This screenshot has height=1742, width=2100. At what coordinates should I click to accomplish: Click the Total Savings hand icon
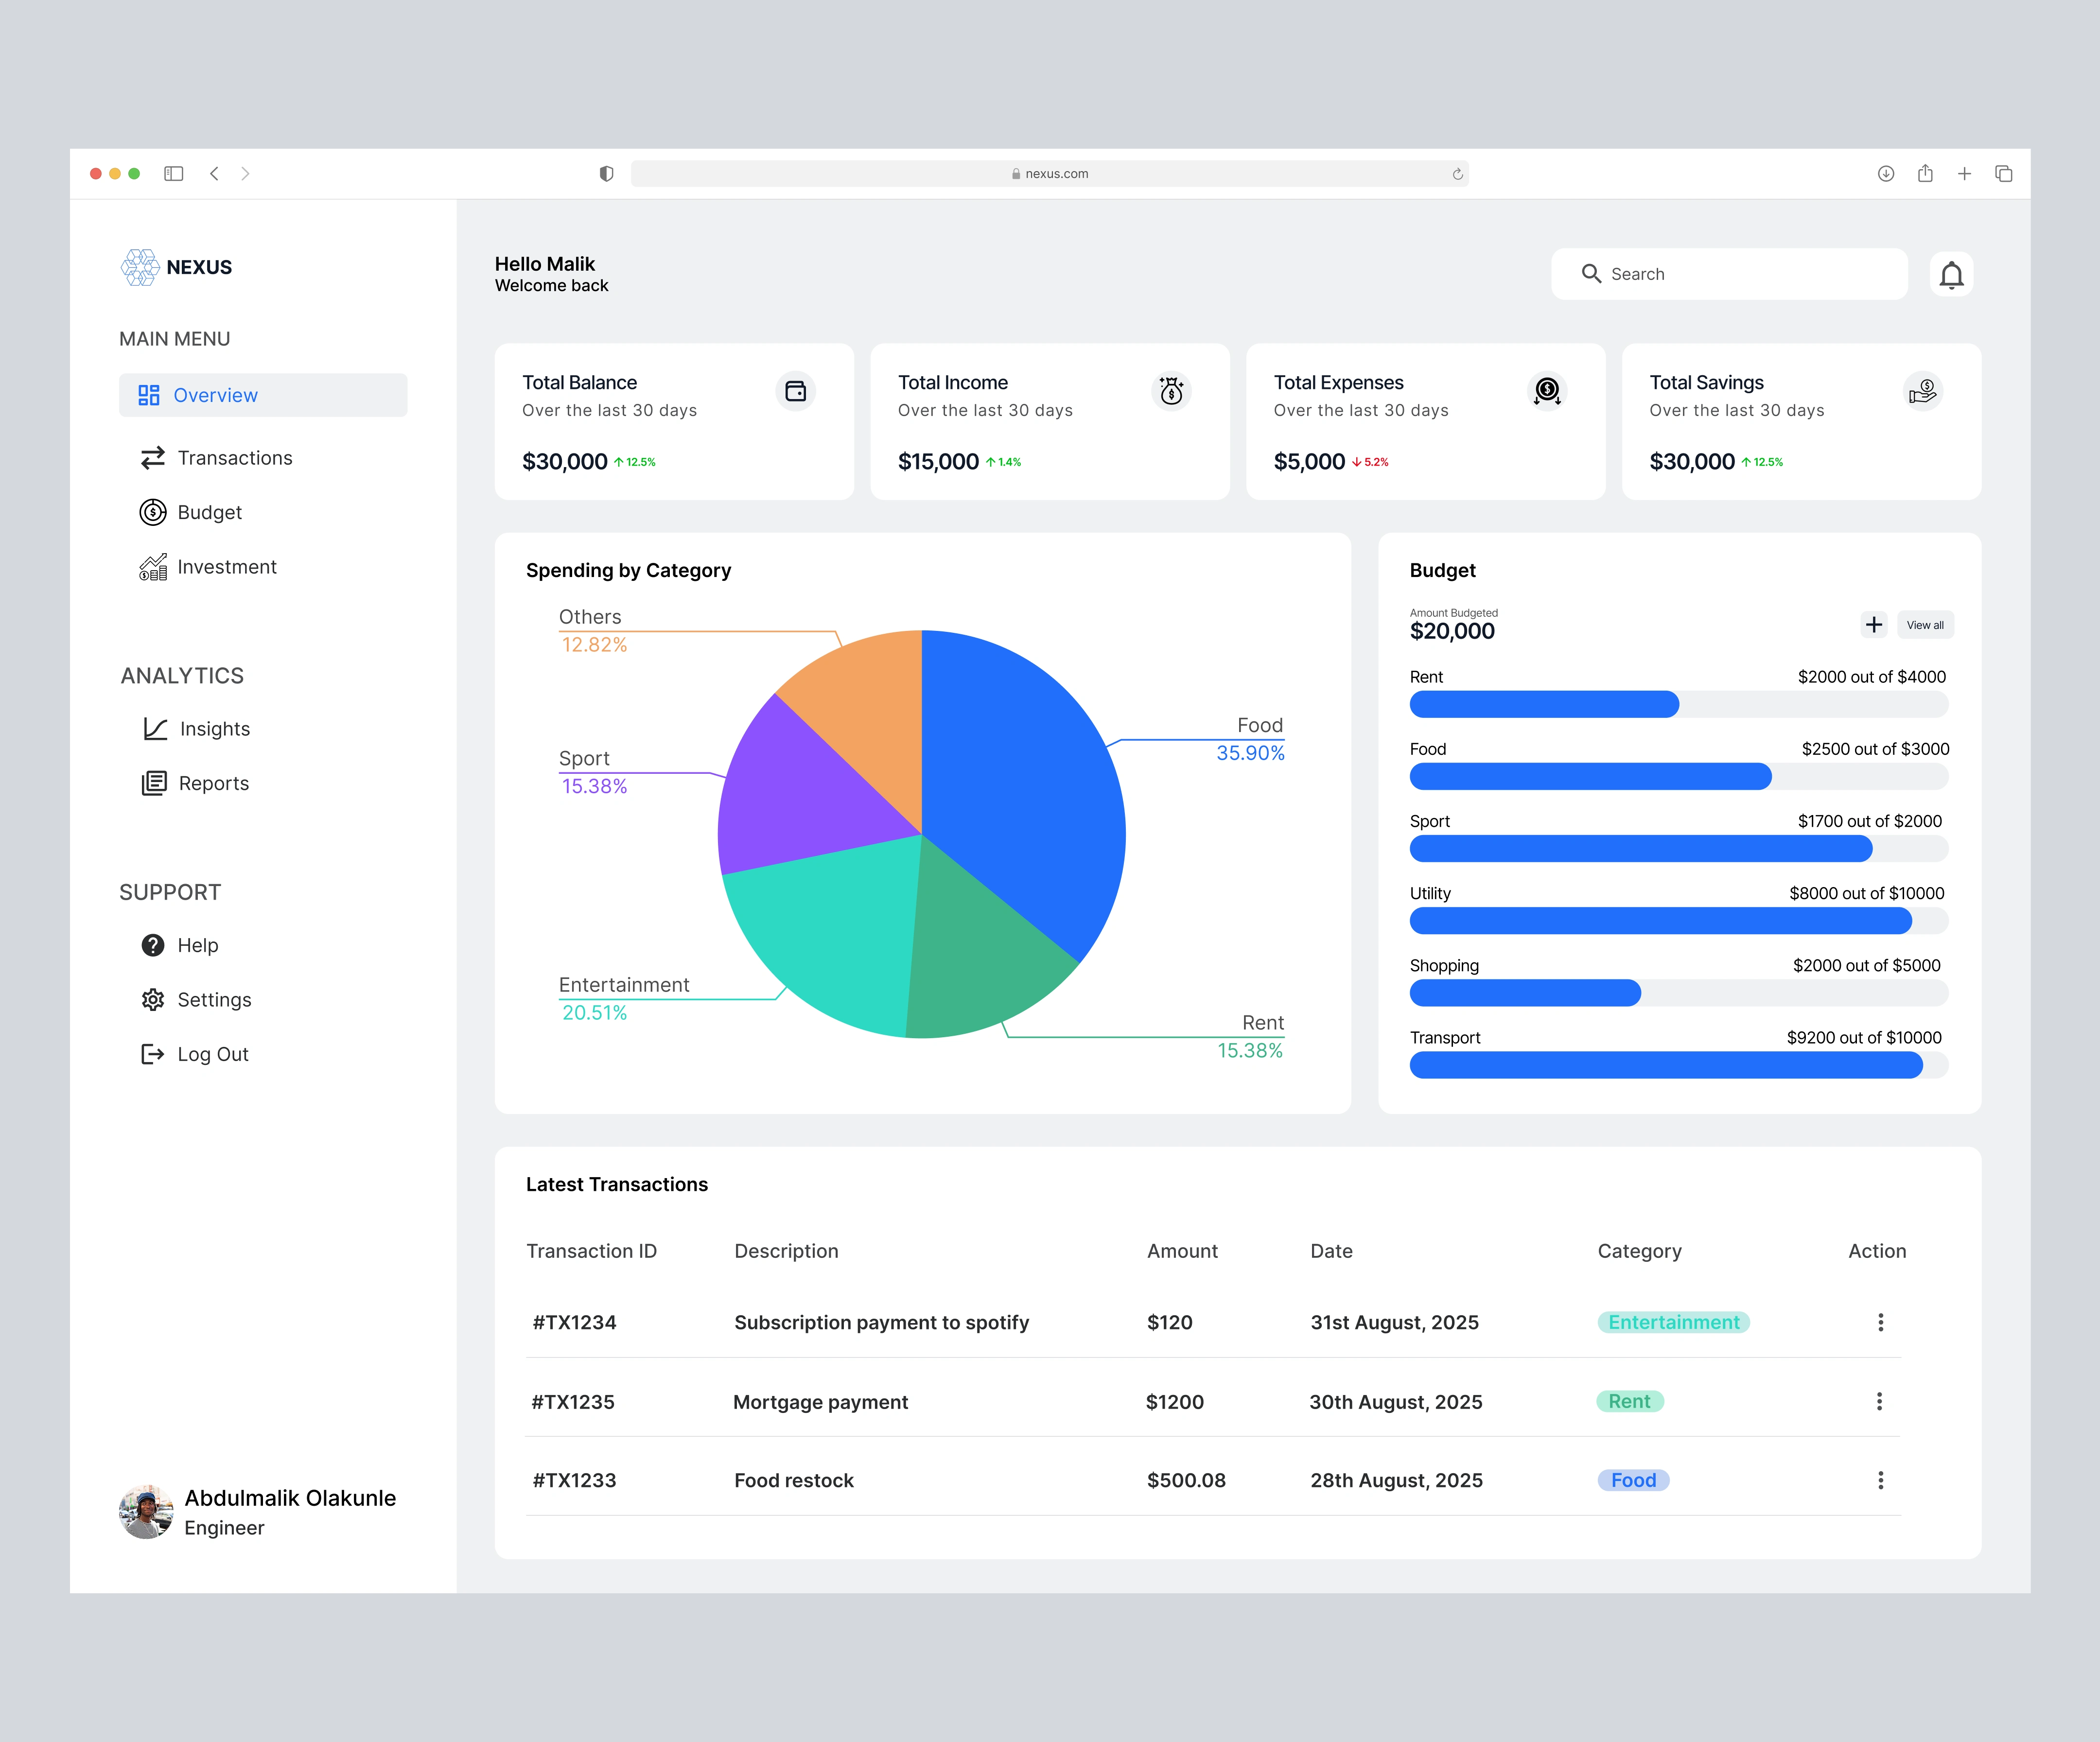pyautogui.click(x=1922, y=391)
